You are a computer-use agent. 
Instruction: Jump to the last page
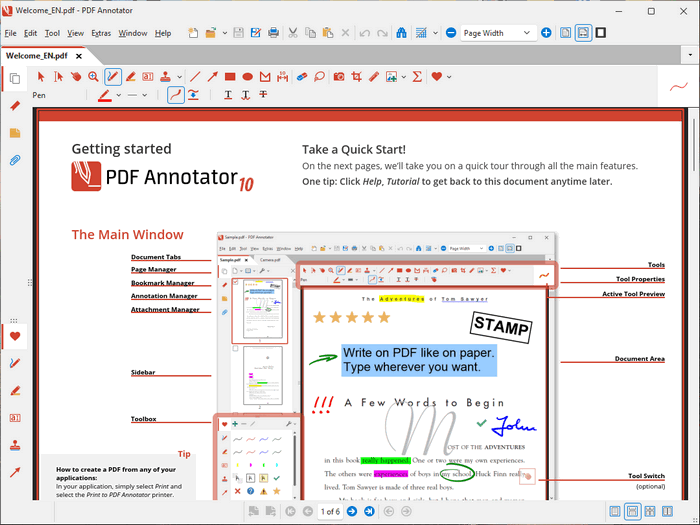(x=369, y=512)
